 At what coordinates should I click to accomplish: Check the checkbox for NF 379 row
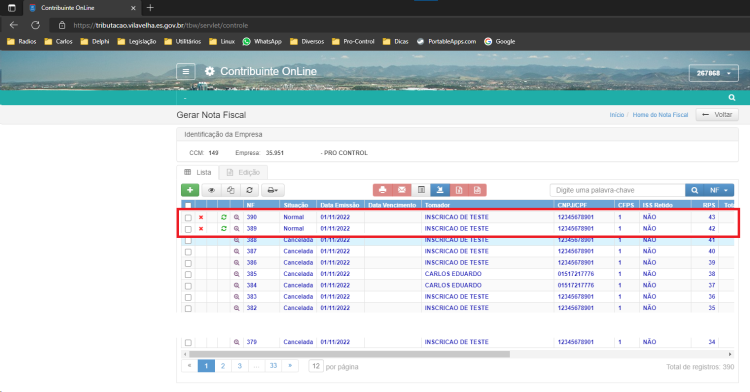click(188, 343)
